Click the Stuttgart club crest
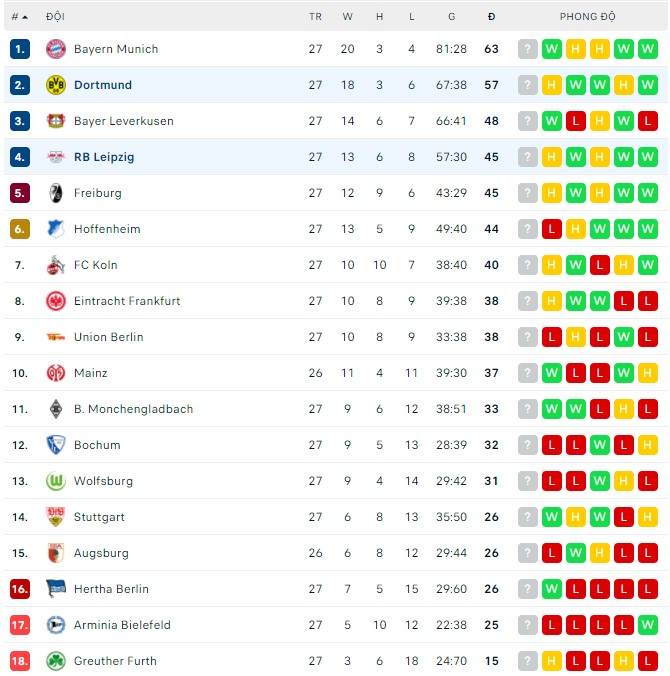Viewport: 670px width, 676px height. coord(56,517)
